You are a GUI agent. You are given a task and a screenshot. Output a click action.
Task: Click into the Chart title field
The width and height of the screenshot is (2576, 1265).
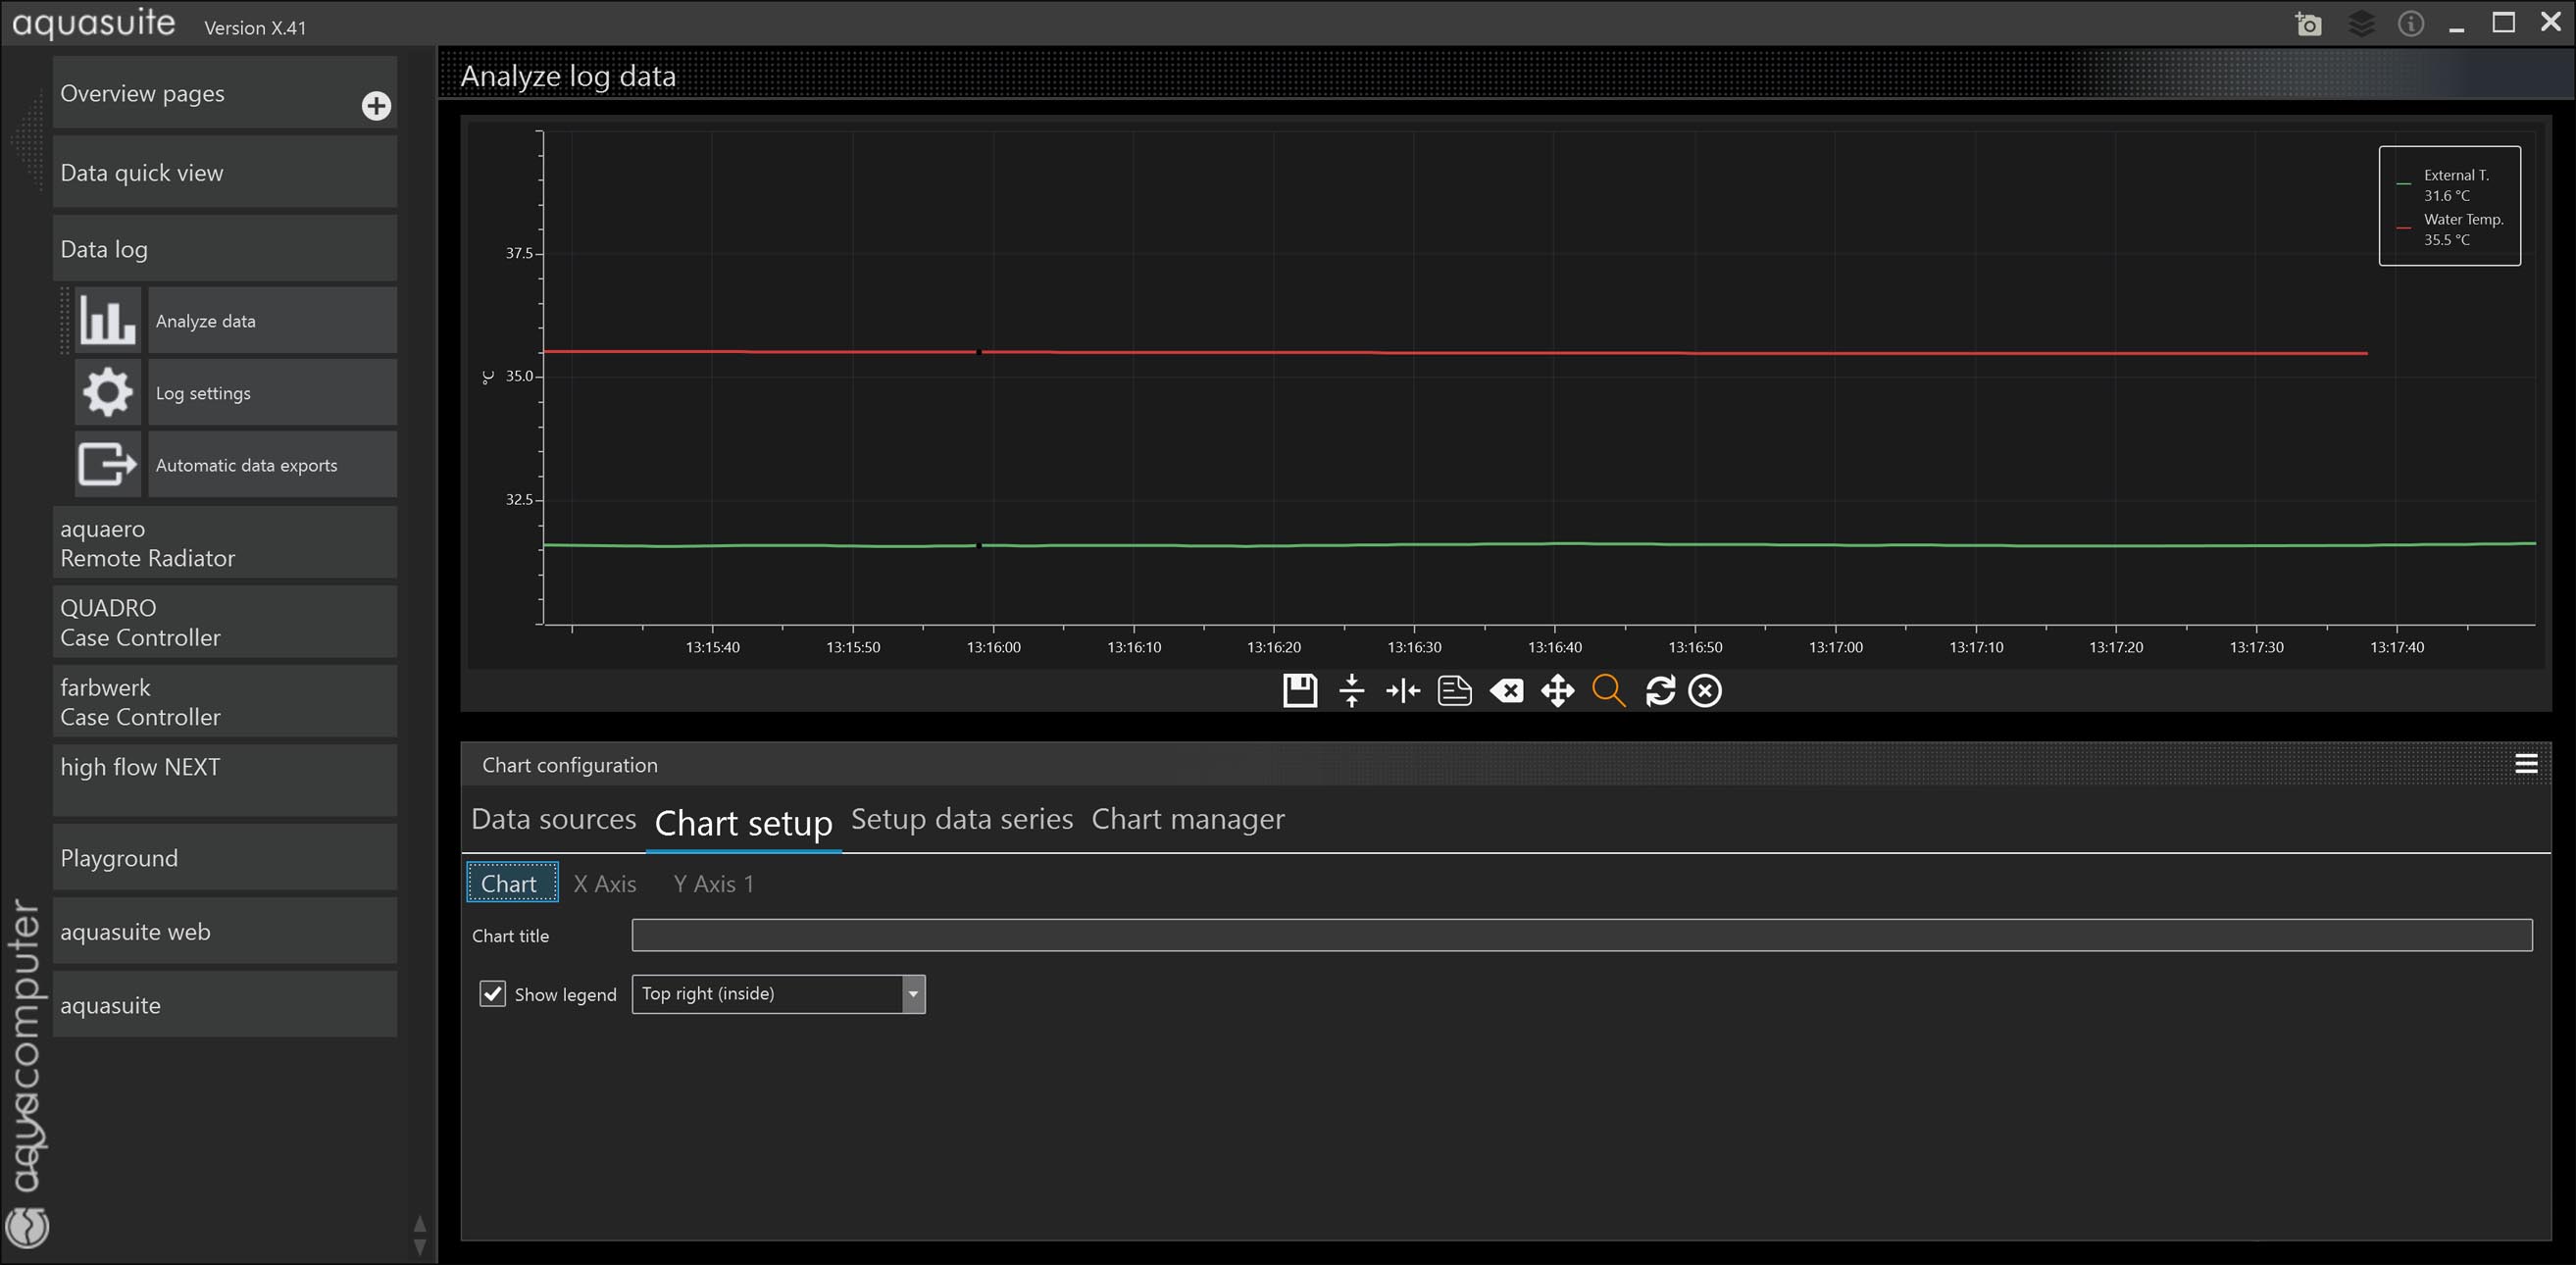[x=1581, y=935]
